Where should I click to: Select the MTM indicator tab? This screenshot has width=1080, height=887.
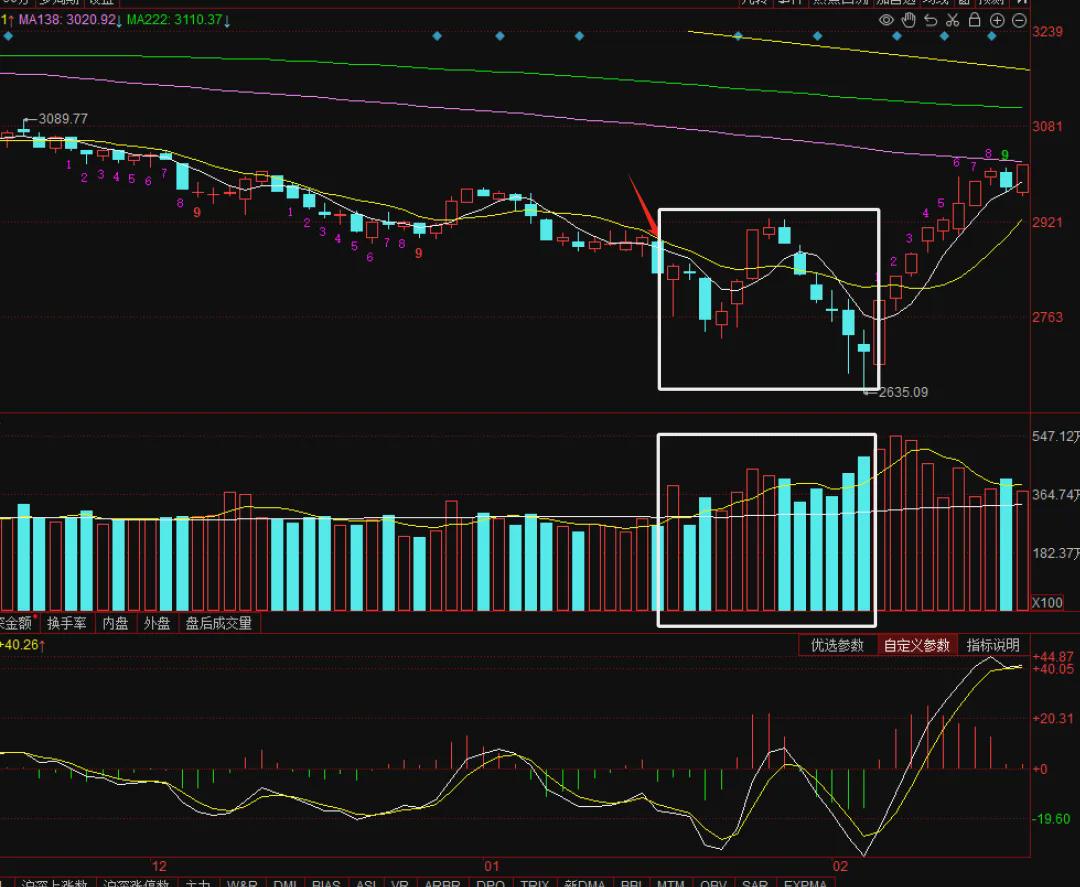(670, 883)
